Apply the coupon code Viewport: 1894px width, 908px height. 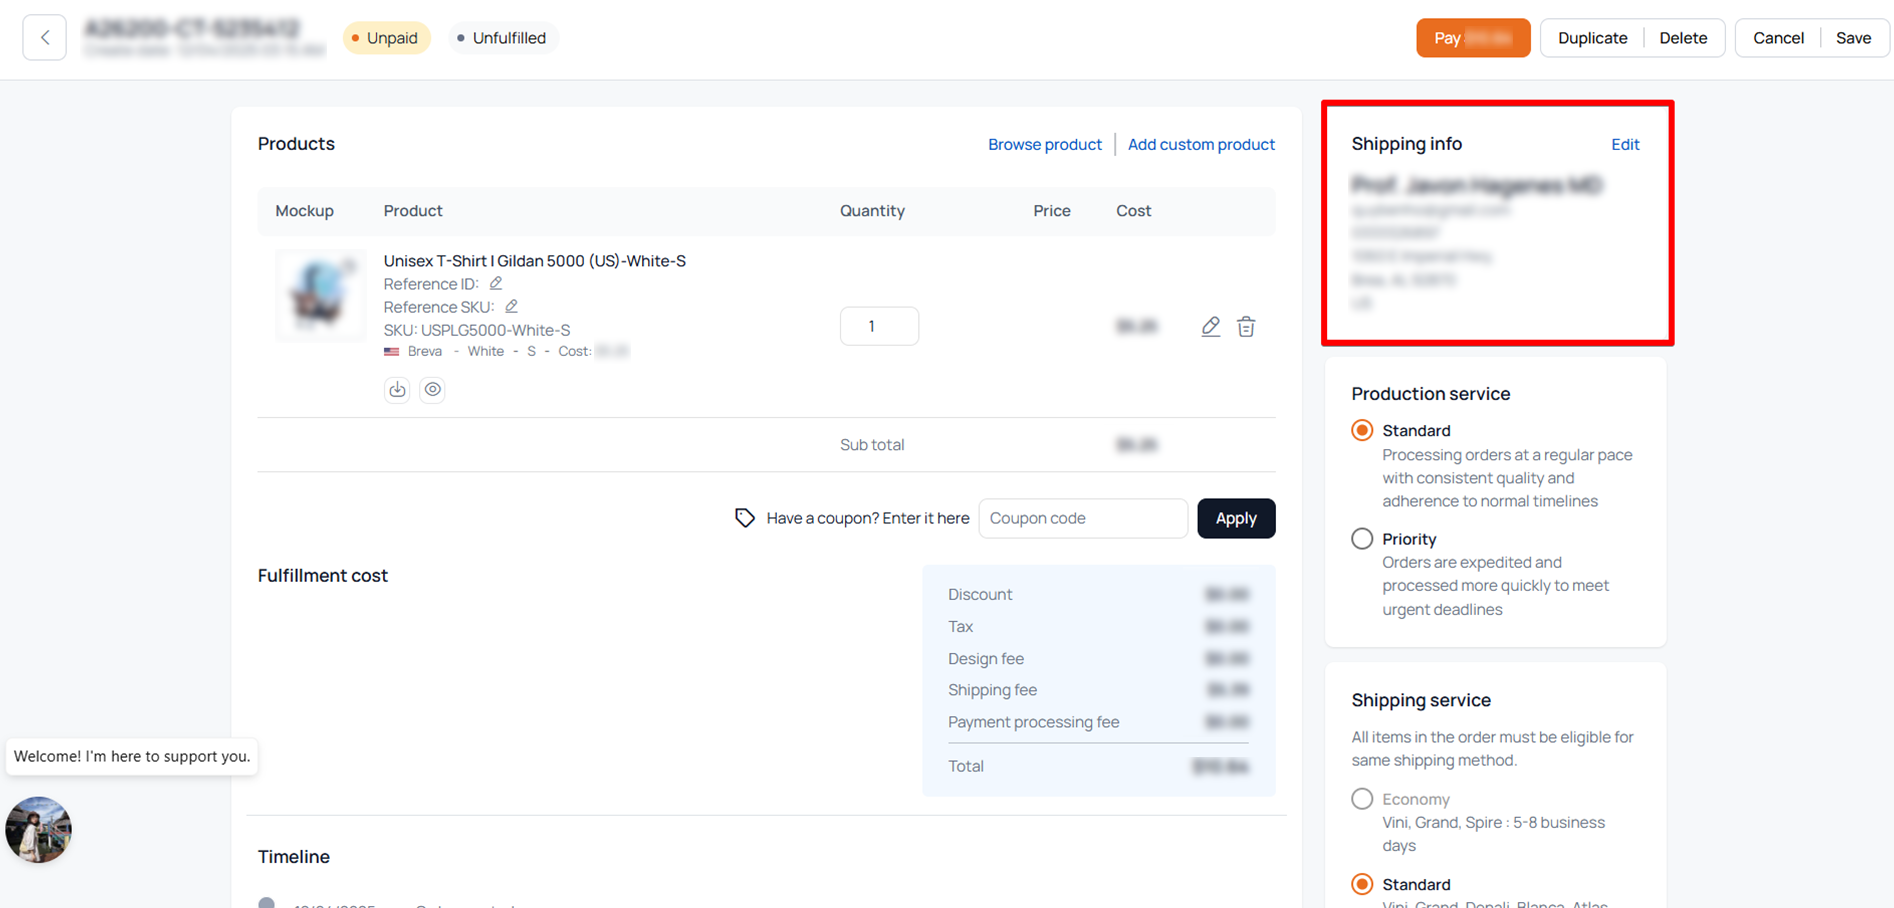pyautogui.click(x=1236, y=518)
